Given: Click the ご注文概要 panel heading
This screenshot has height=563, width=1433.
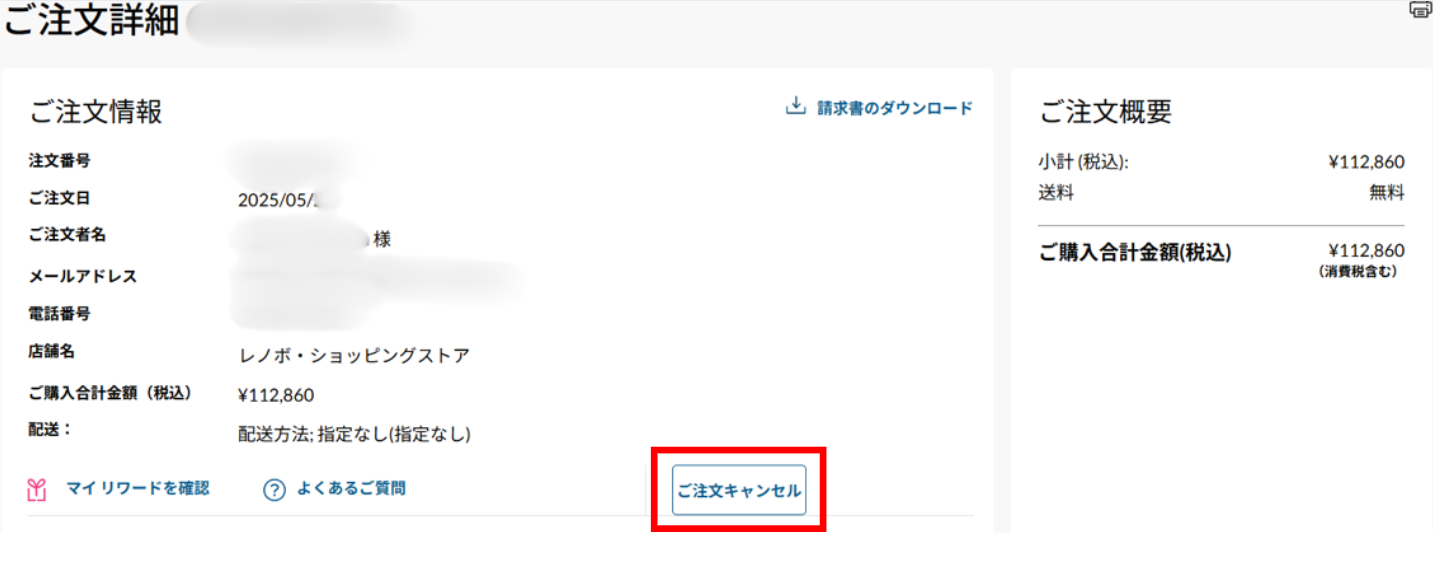Looking at the screenshot, I should [x=1105, y=112].
